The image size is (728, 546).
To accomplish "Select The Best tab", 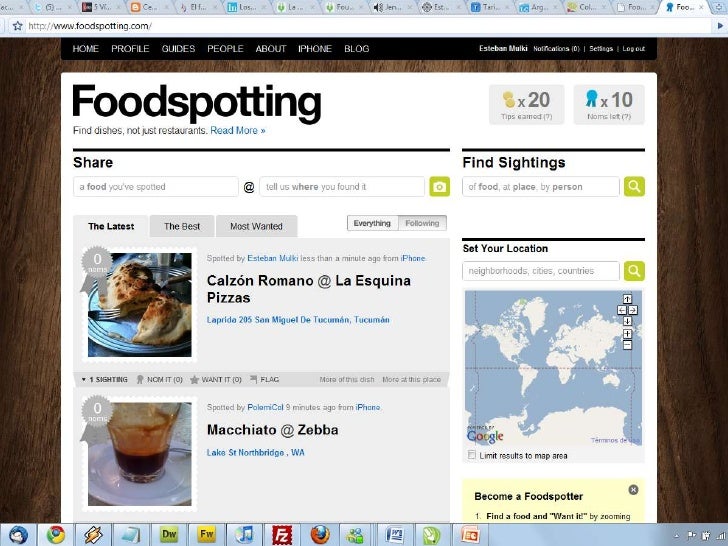I will 182,227.
